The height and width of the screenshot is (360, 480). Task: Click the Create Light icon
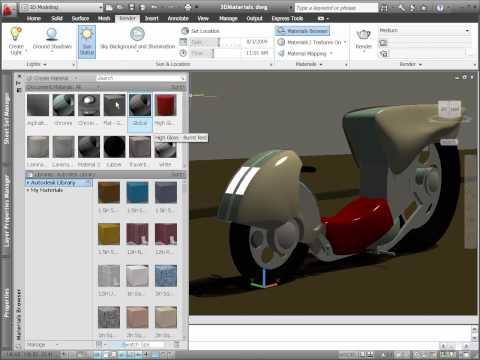[x=16, y=34]
